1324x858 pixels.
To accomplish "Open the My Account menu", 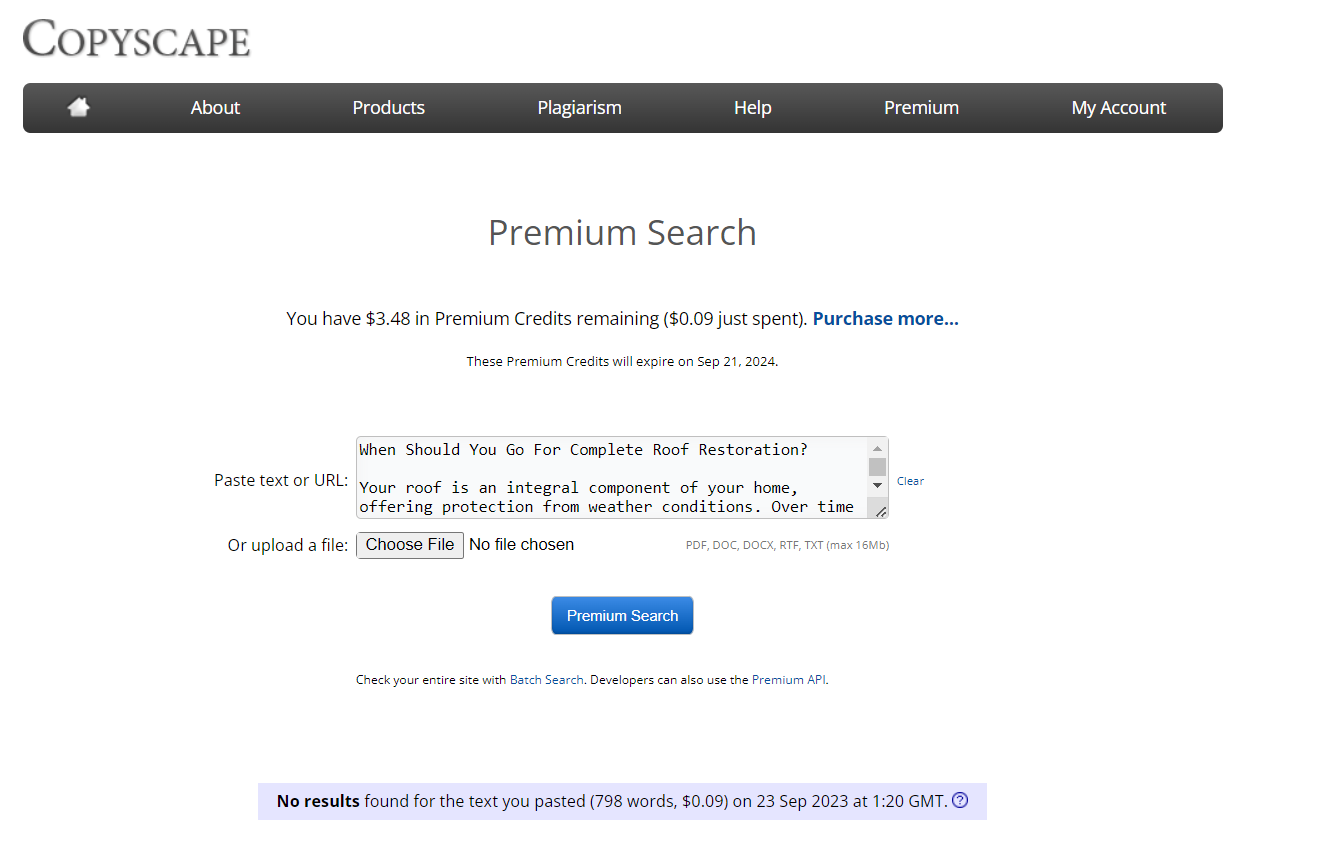I will 1119,108.
